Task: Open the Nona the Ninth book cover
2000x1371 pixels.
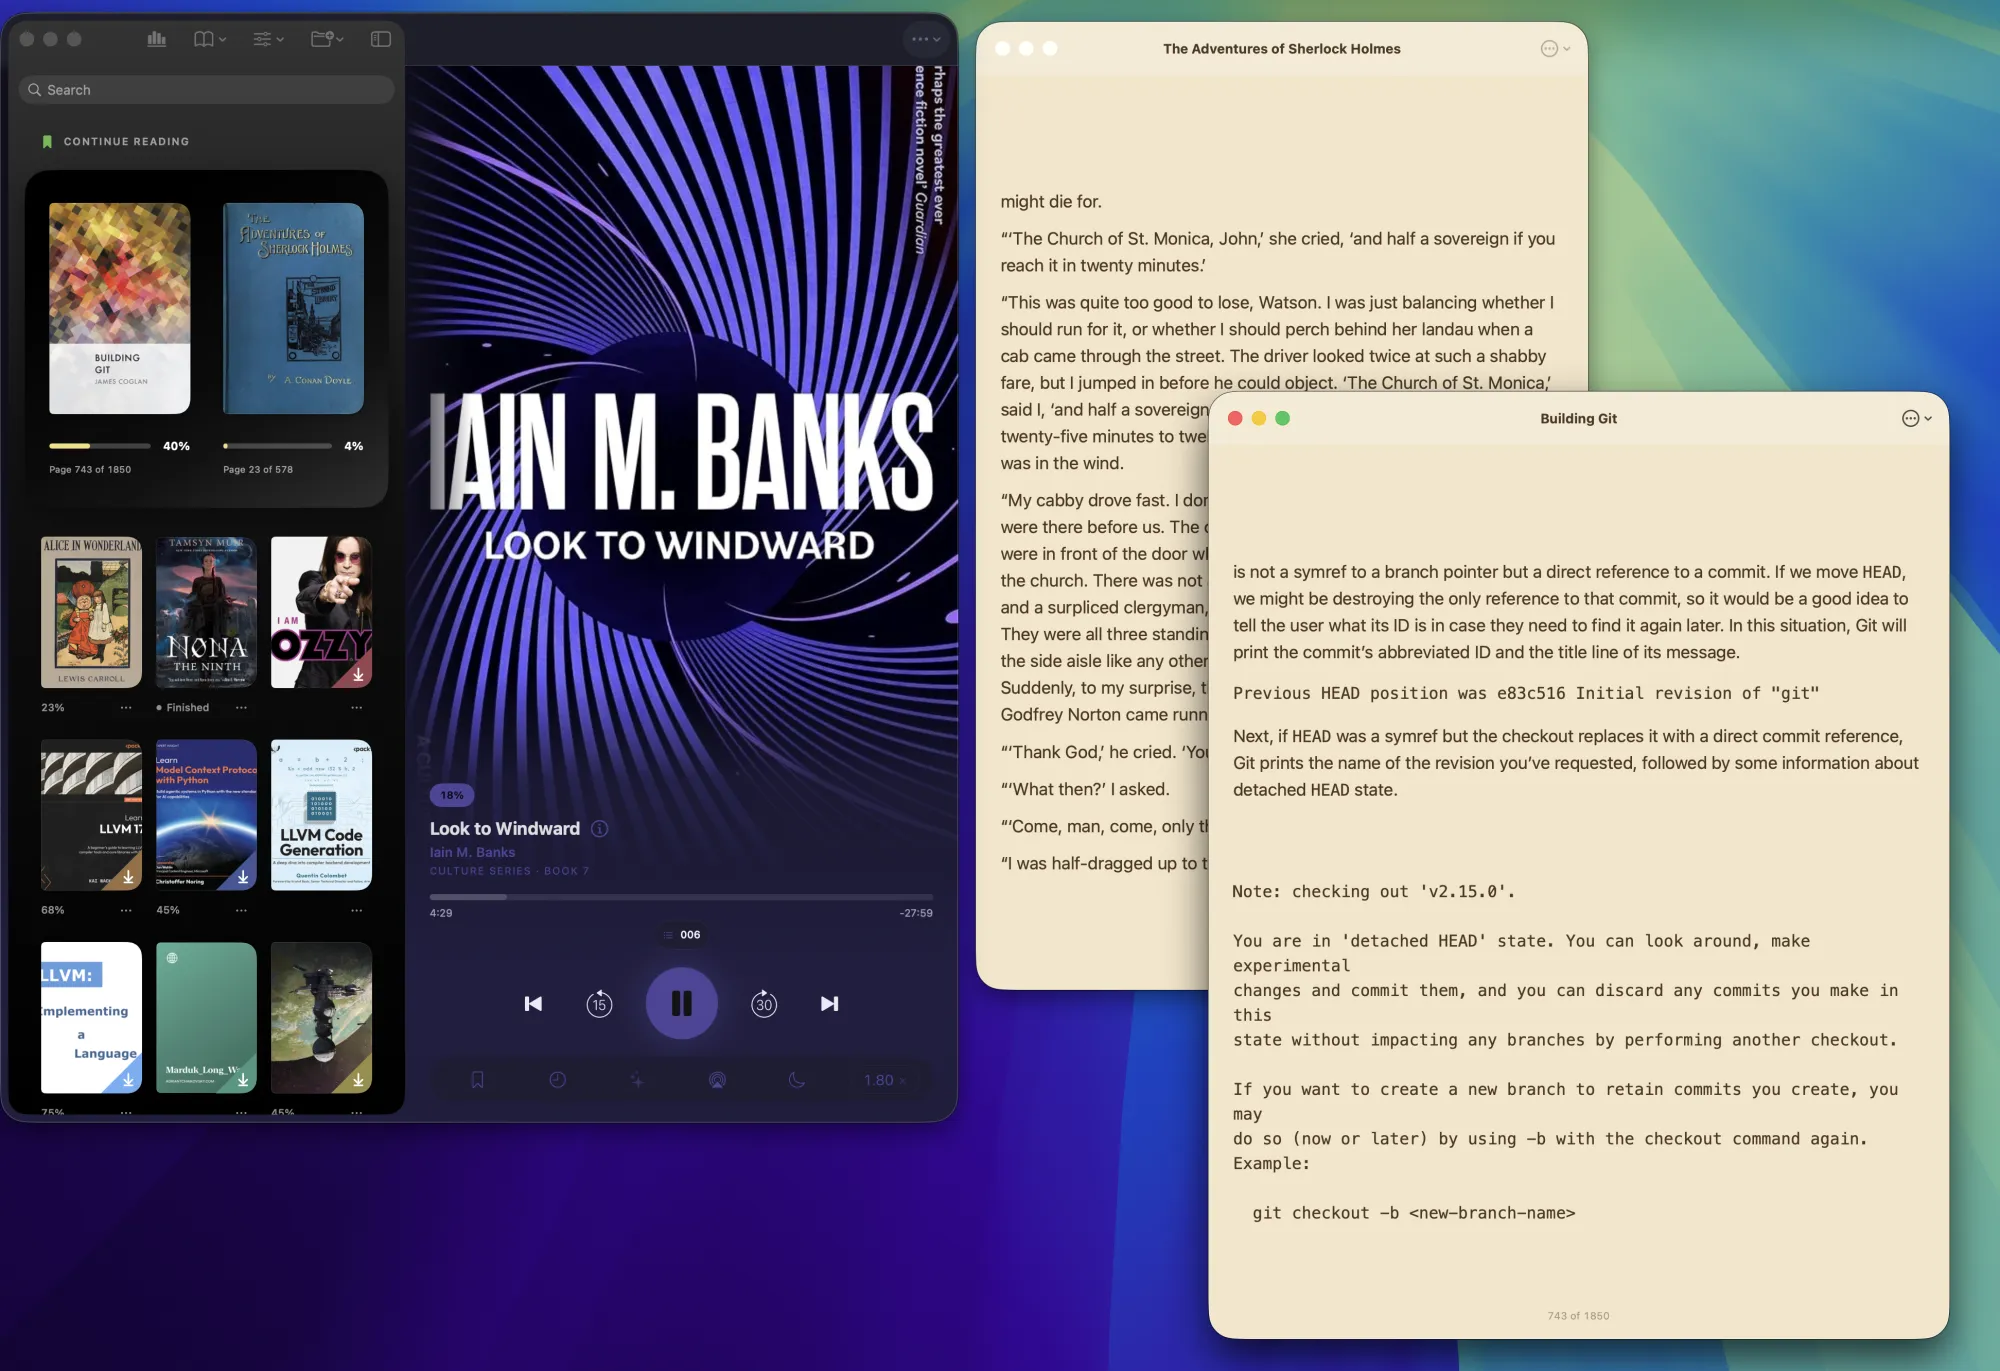Action: (x=206, y=612)
